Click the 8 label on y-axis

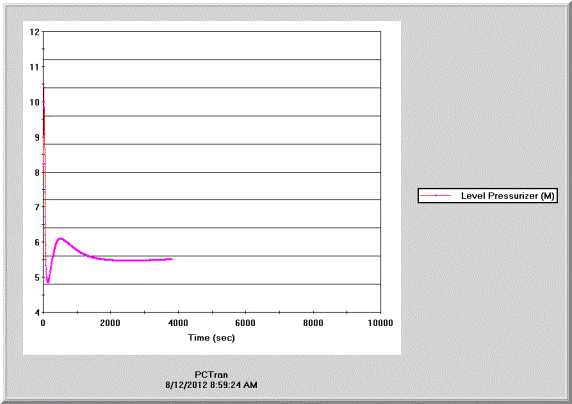coord(37,172)
